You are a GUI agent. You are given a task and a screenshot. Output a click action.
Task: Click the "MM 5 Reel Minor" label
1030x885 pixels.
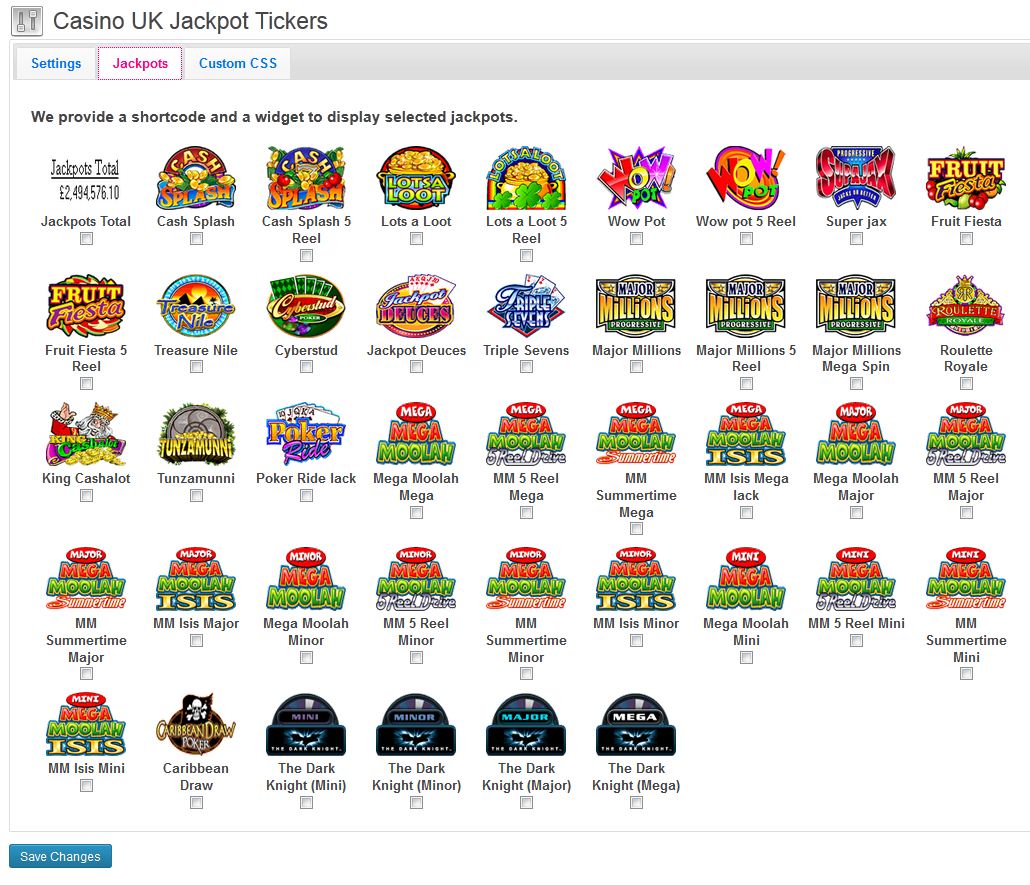pos(416,631)
